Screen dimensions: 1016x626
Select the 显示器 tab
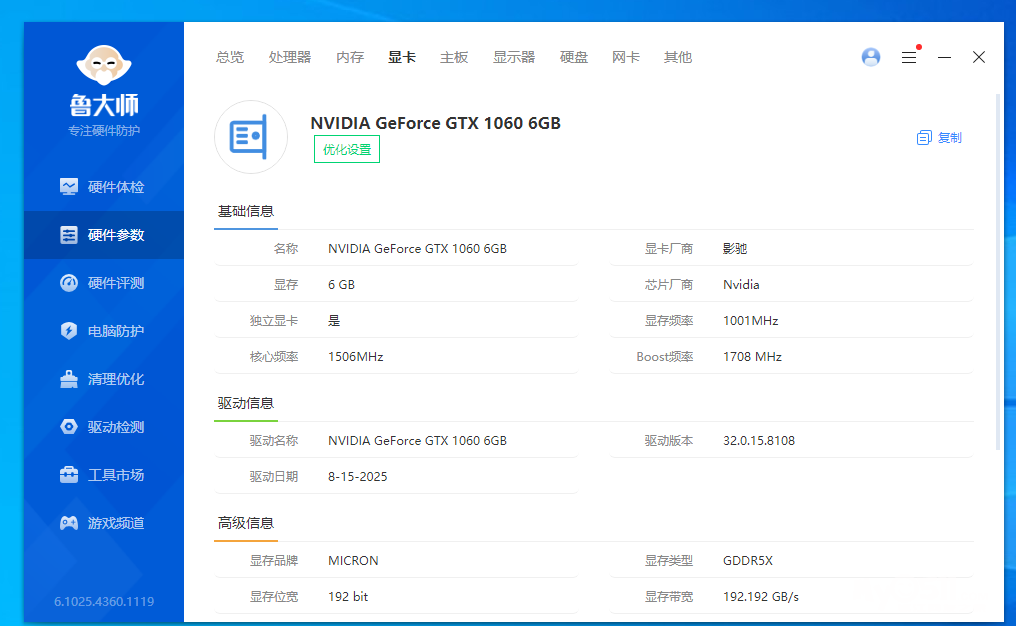click(x=514, y=58)
